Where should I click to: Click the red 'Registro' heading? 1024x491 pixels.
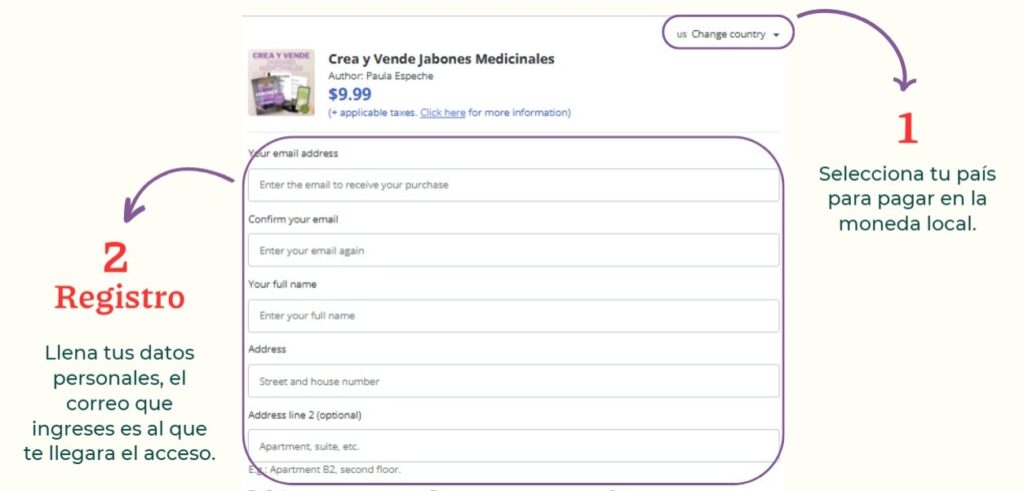point(120,298)
